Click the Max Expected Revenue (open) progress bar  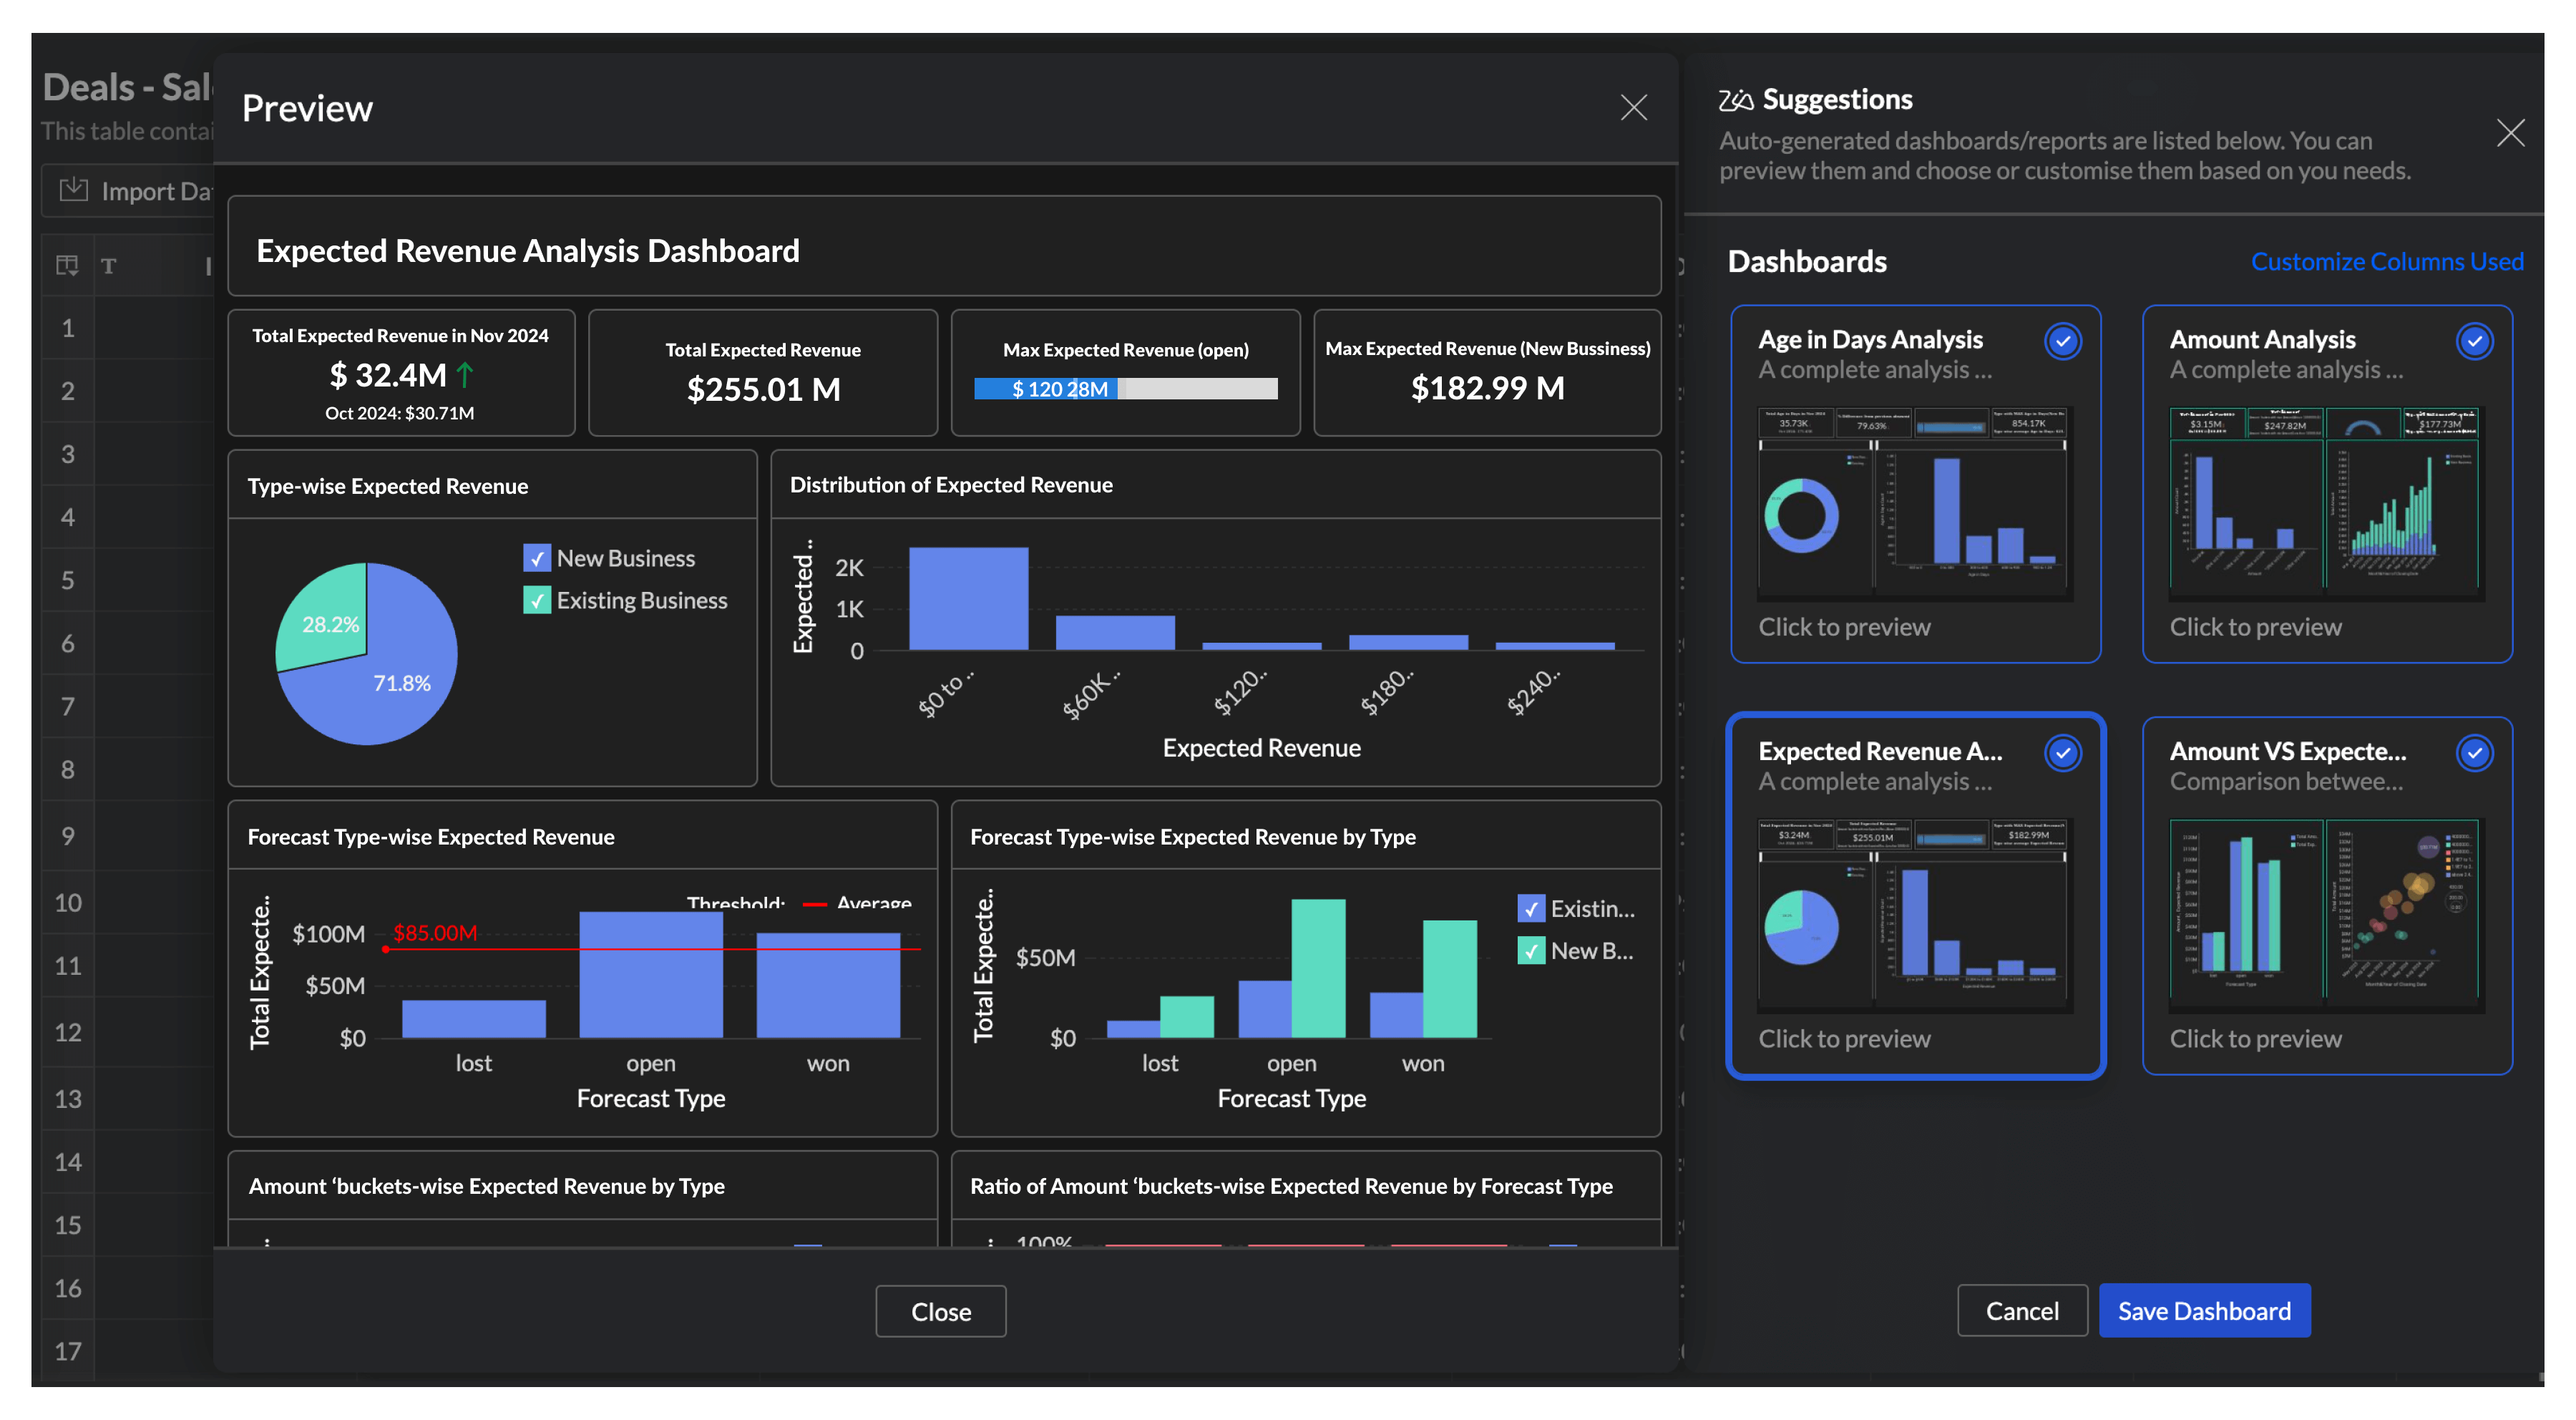(x=1125, y=388)
